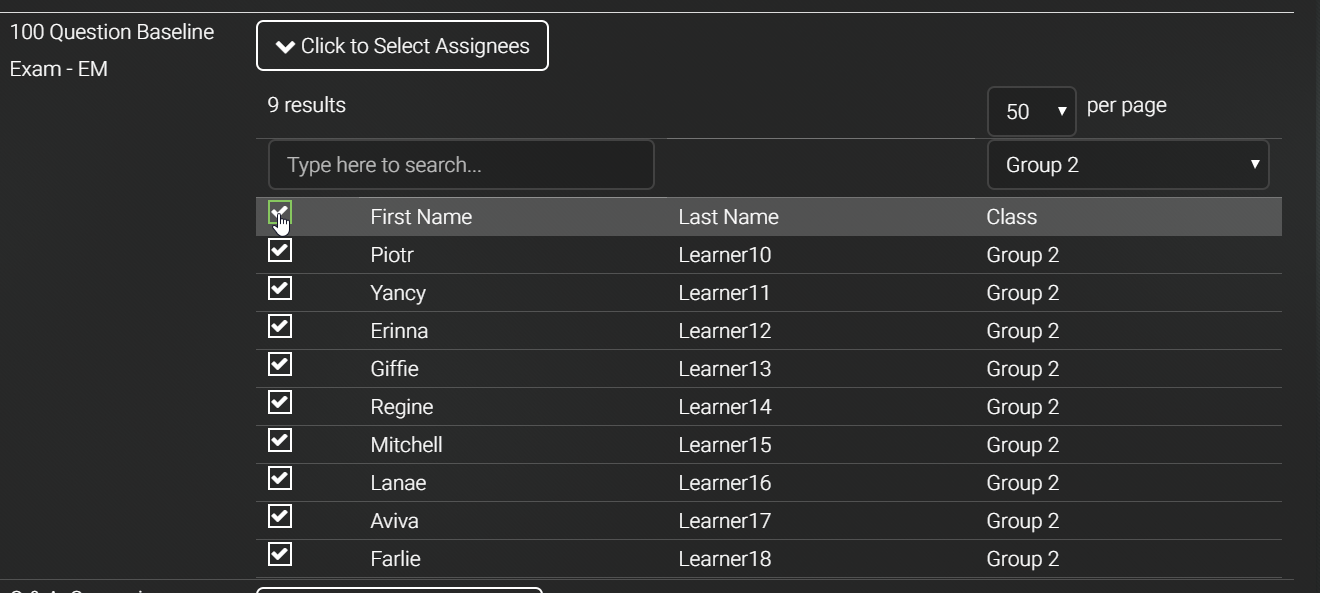The height and width of the screenshot is (593, 1320).
Task: Open the 50 per page dropdown
Action: (1031, 111)
